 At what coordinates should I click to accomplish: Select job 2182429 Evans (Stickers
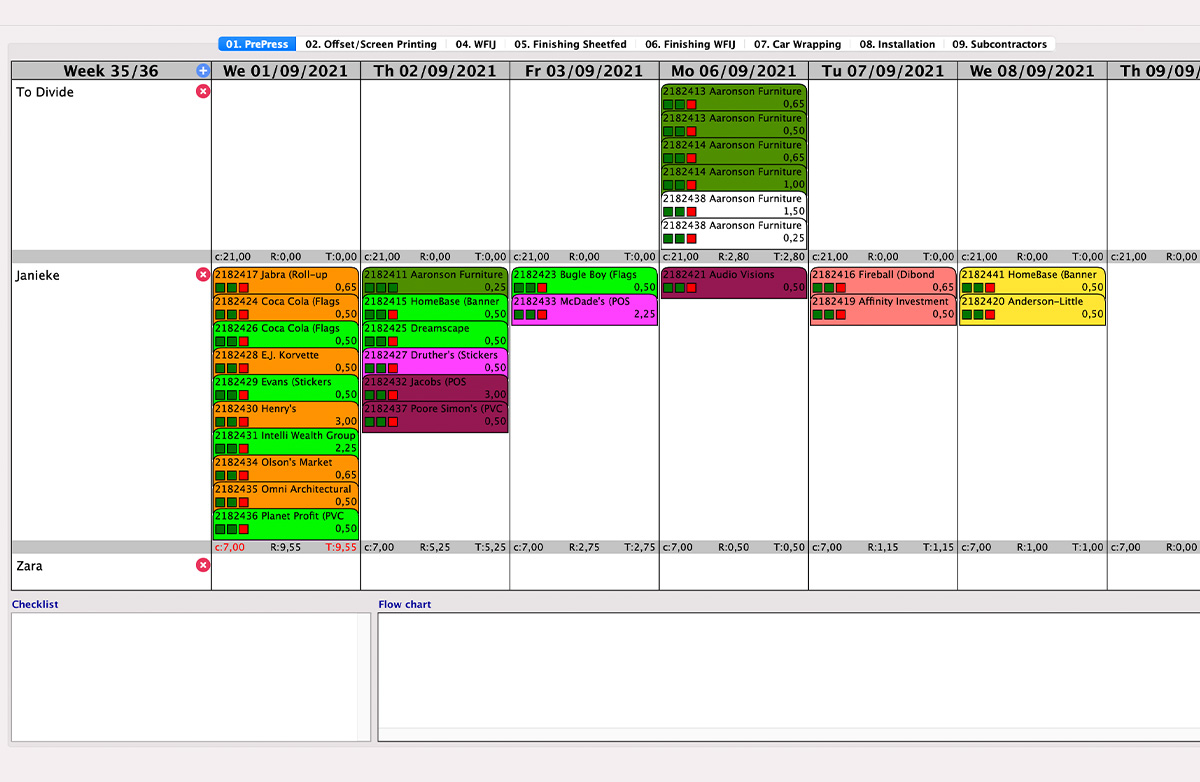pos(286,388)
